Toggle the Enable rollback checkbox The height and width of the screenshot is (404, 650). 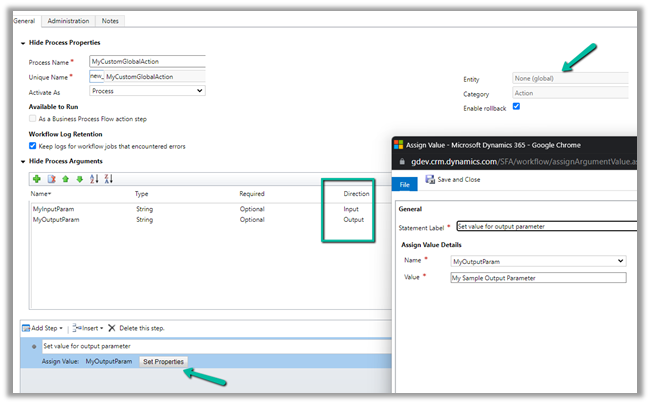click(x=516, y=106)
